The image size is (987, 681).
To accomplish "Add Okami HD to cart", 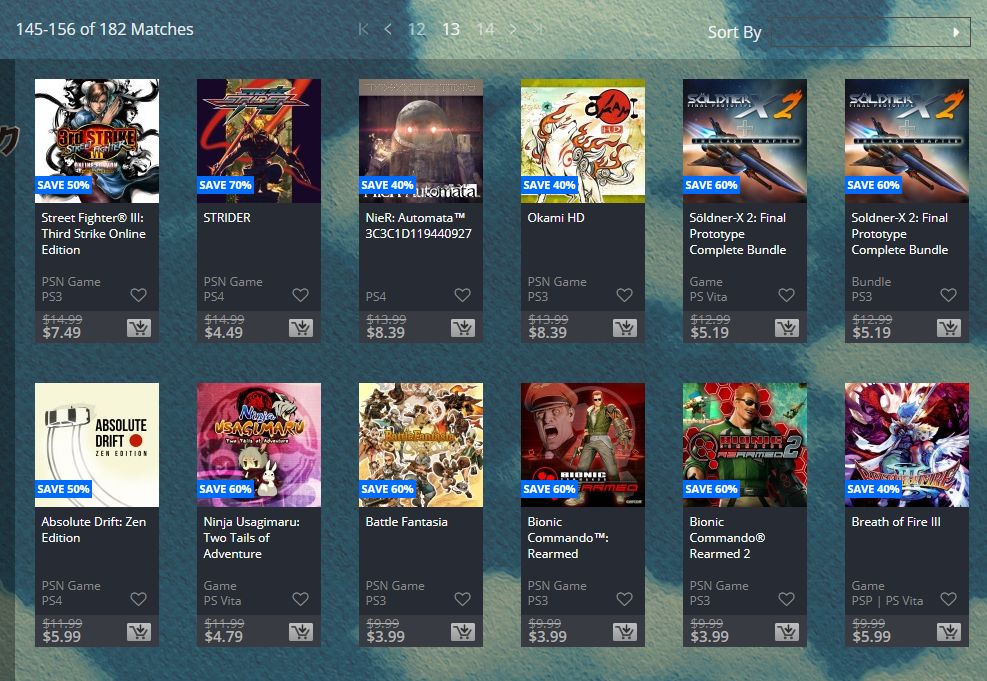I will pyautogui.click(x=625, y=327).
